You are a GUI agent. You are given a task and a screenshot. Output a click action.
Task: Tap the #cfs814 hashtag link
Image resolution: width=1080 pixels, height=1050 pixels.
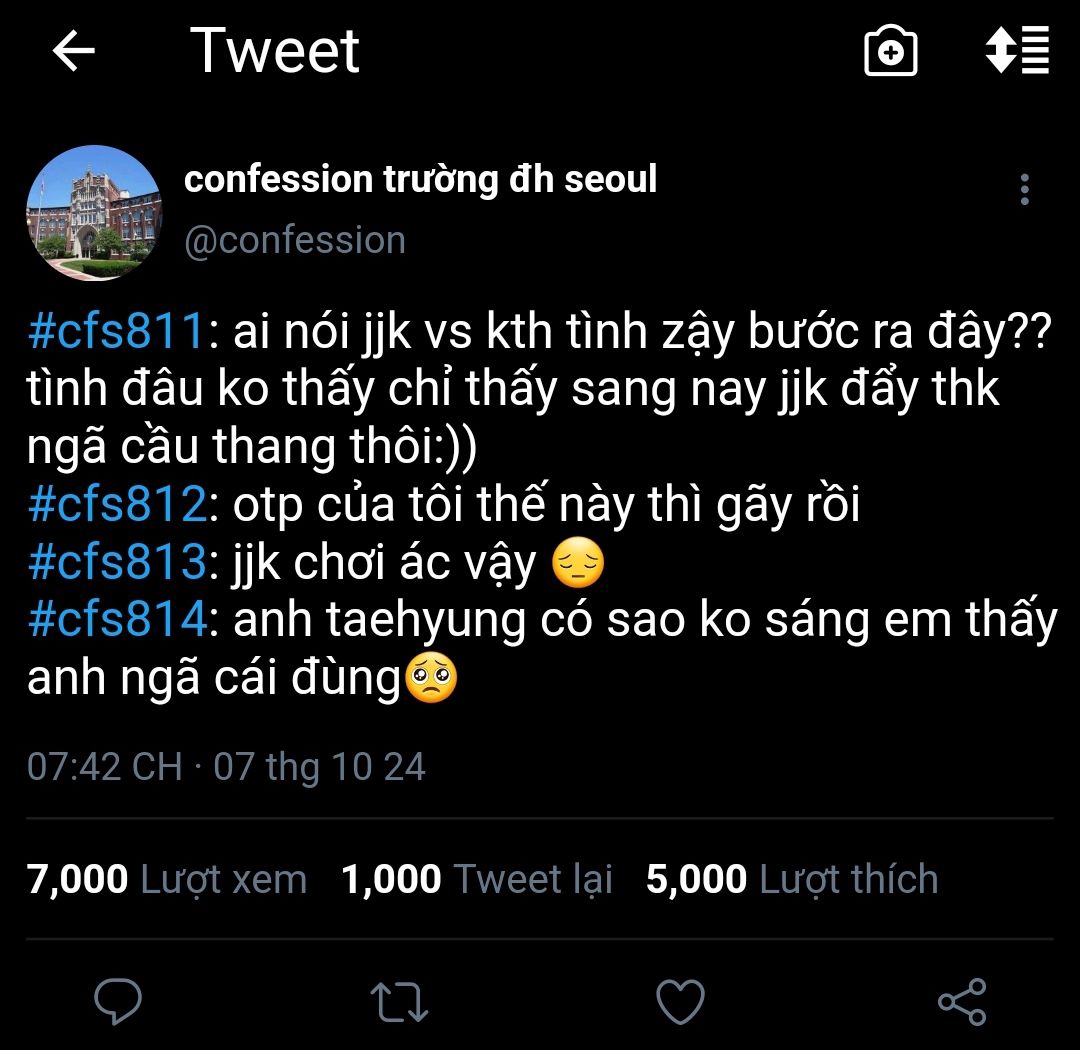pyautogui.click(x=116, y=621)
